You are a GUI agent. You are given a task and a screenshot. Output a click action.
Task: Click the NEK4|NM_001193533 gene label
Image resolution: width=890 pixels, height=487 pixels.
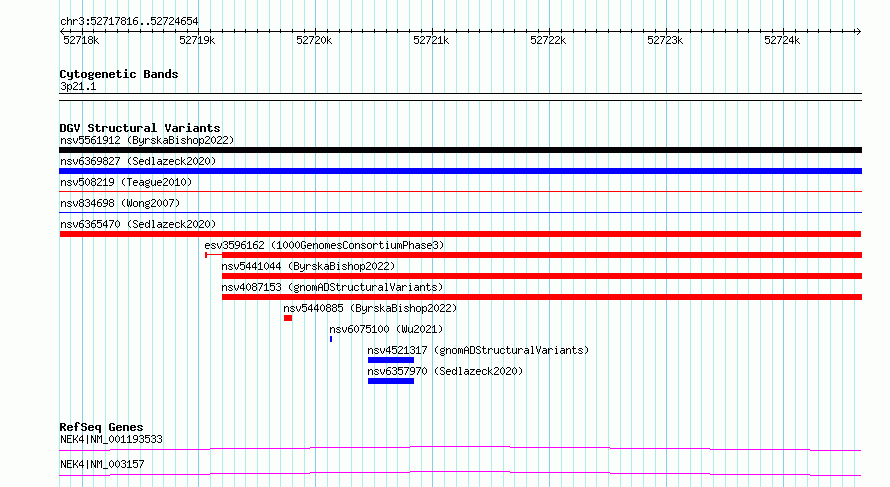coord(111,439)
